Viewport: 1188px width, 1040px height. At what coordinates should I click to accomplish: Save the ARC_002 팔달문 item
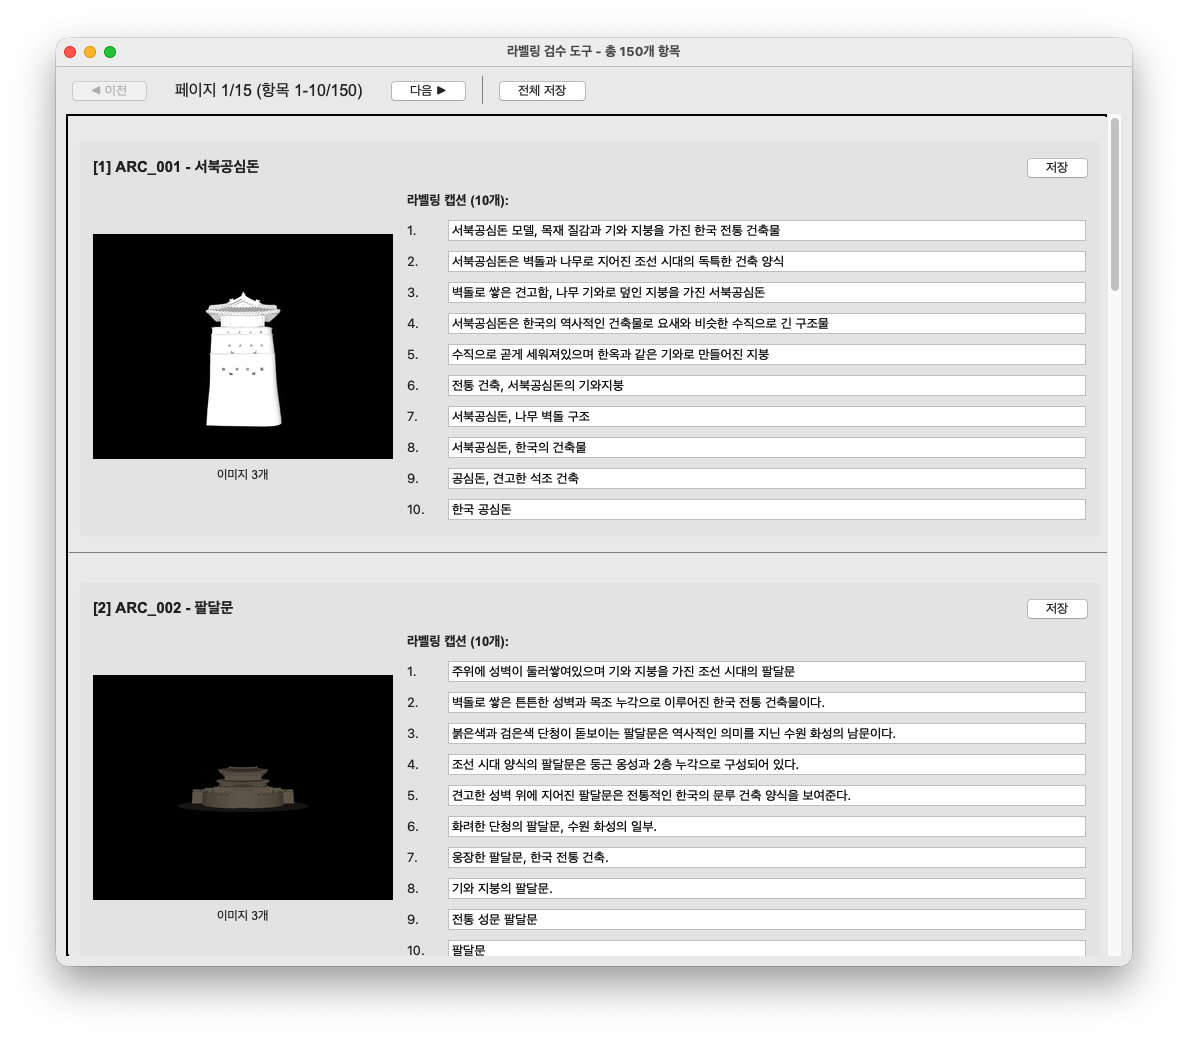pos(1056,609)
